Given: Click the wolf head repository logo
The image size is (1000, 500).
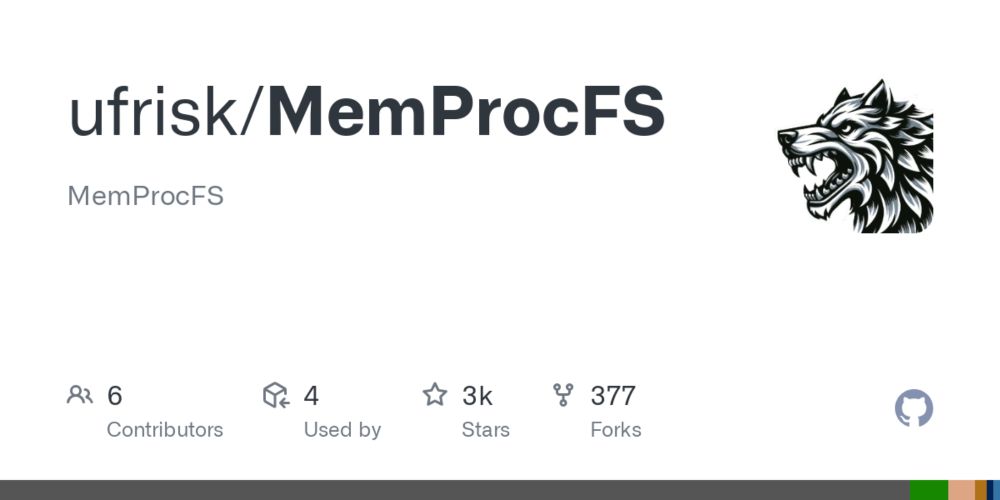Looking at the screenshot, I should (855, 156).
